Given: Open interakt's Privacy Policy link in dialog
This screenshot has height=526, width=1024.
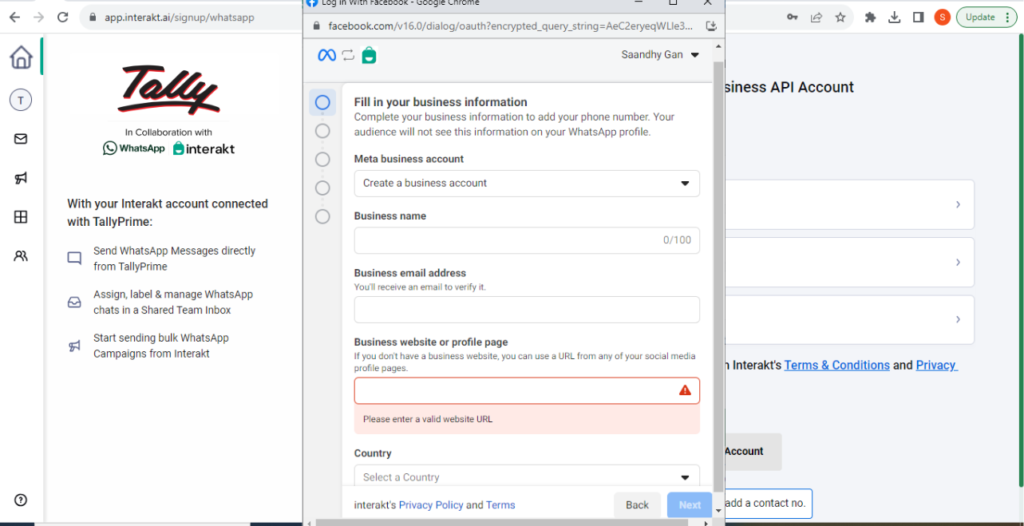Looking at the screenshot, I should tap(431, 505).
